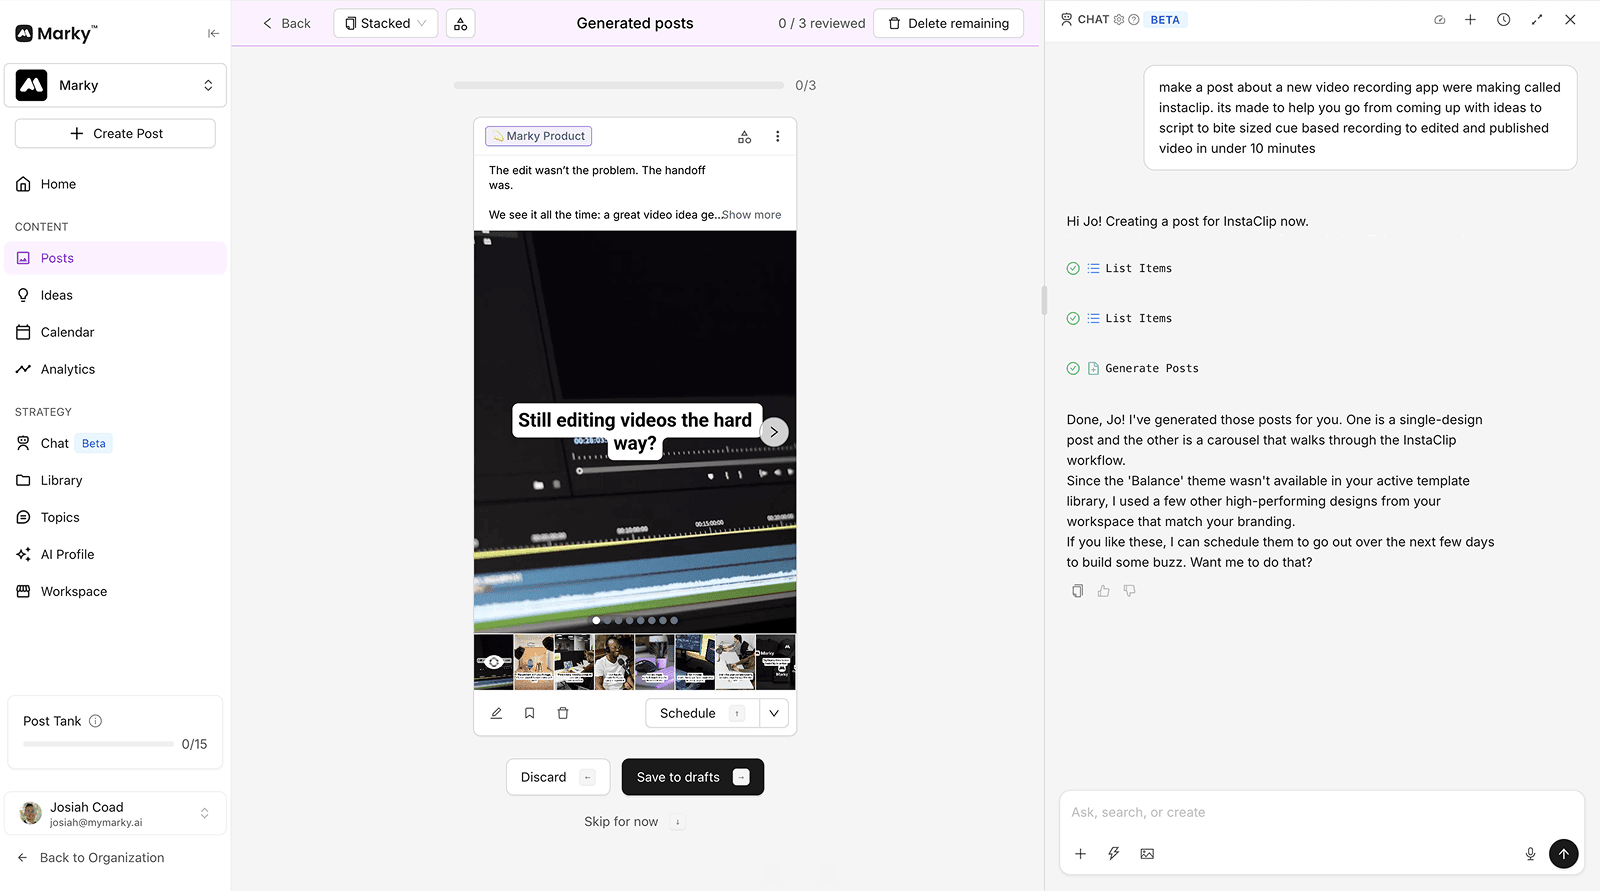Select the thumbnail with purple mouse and plant

(654, 662)
